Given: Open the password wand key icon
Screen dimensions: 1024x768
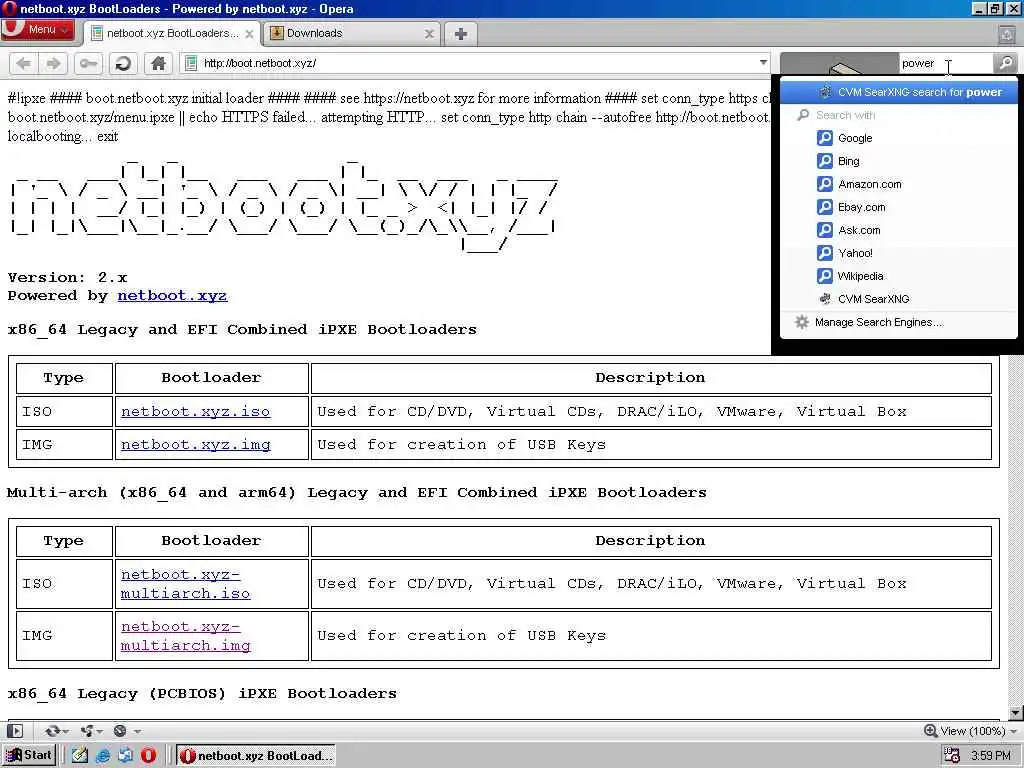Looking at the screenshot, I should (88, 63).
